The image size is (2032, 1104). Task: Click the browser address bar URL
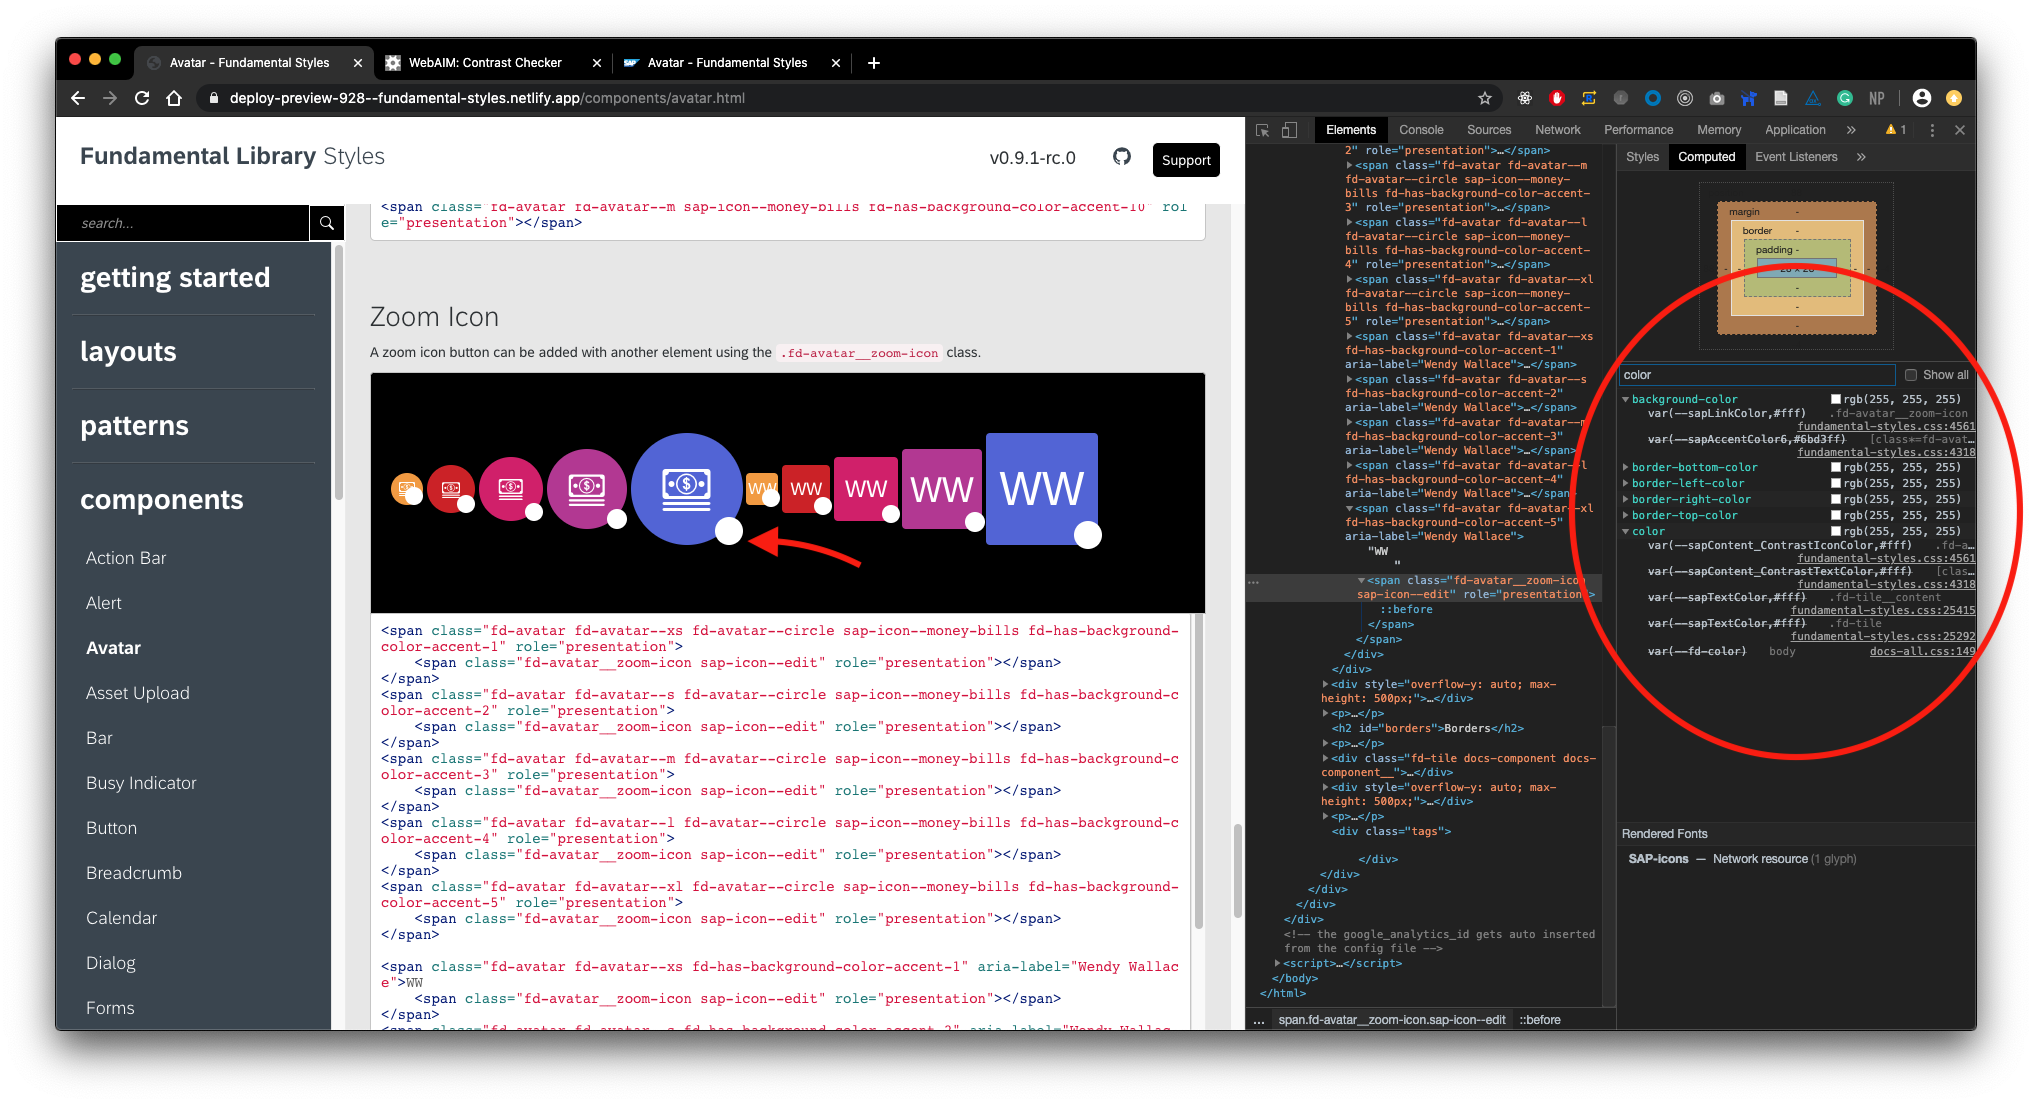tap(487, 98)
